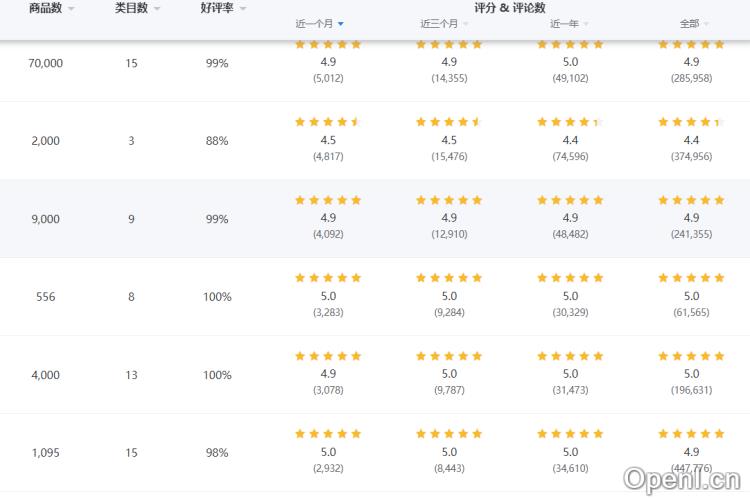Sort by 商品数 column arrow

coord(71,9)
